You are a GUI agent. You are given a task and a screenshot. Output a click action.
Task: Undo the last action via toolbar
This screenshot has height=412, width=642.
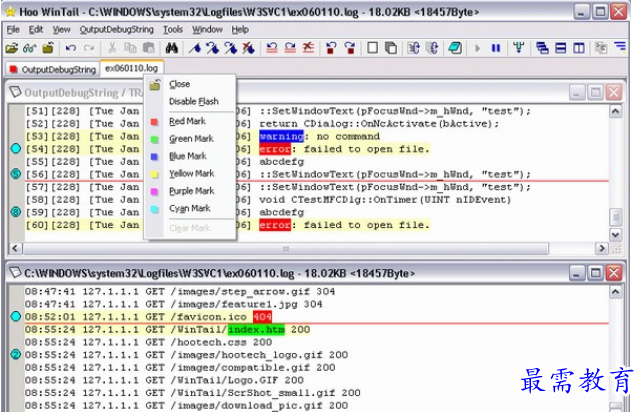[70, 48]
